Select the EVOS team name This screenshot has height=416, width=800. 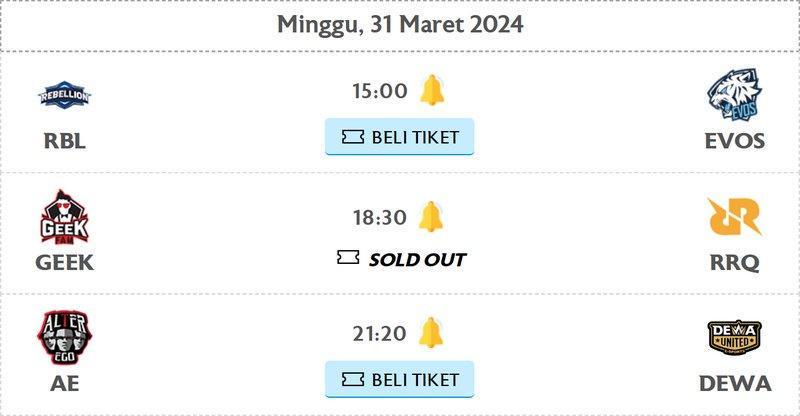(x=734, y=141)
